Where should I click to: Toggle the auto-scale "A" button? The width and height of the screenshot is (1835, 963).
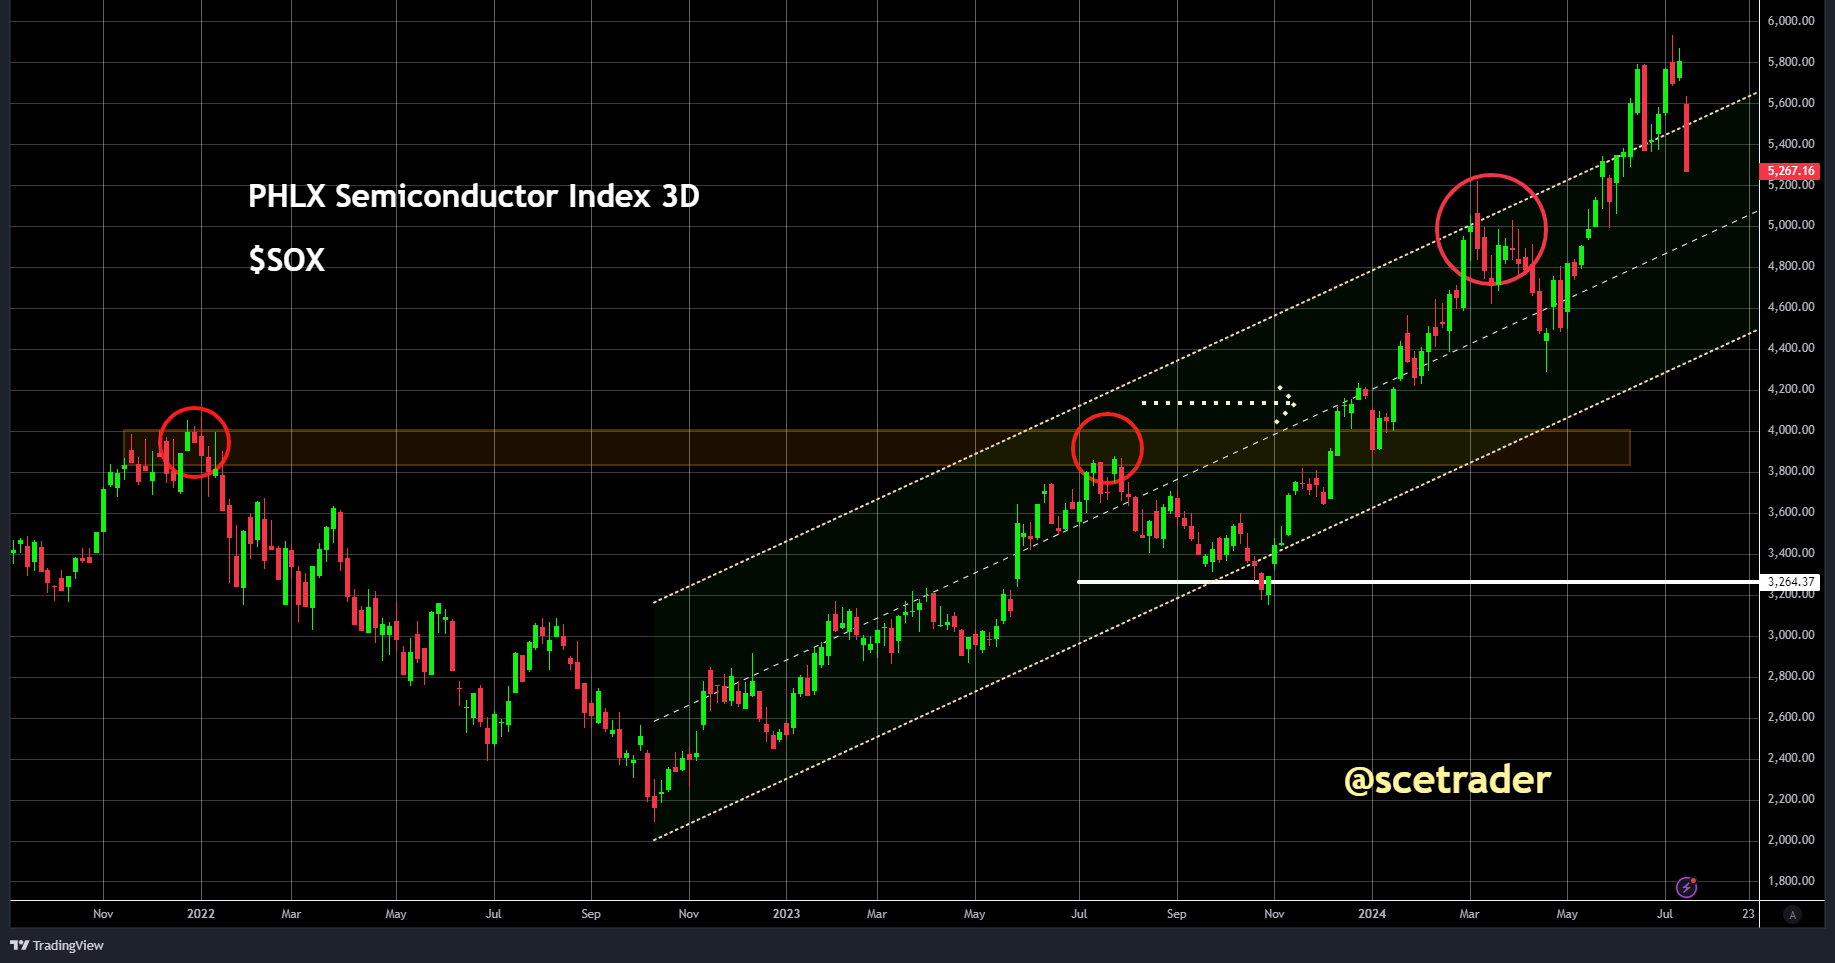[x=1792, y=914]
